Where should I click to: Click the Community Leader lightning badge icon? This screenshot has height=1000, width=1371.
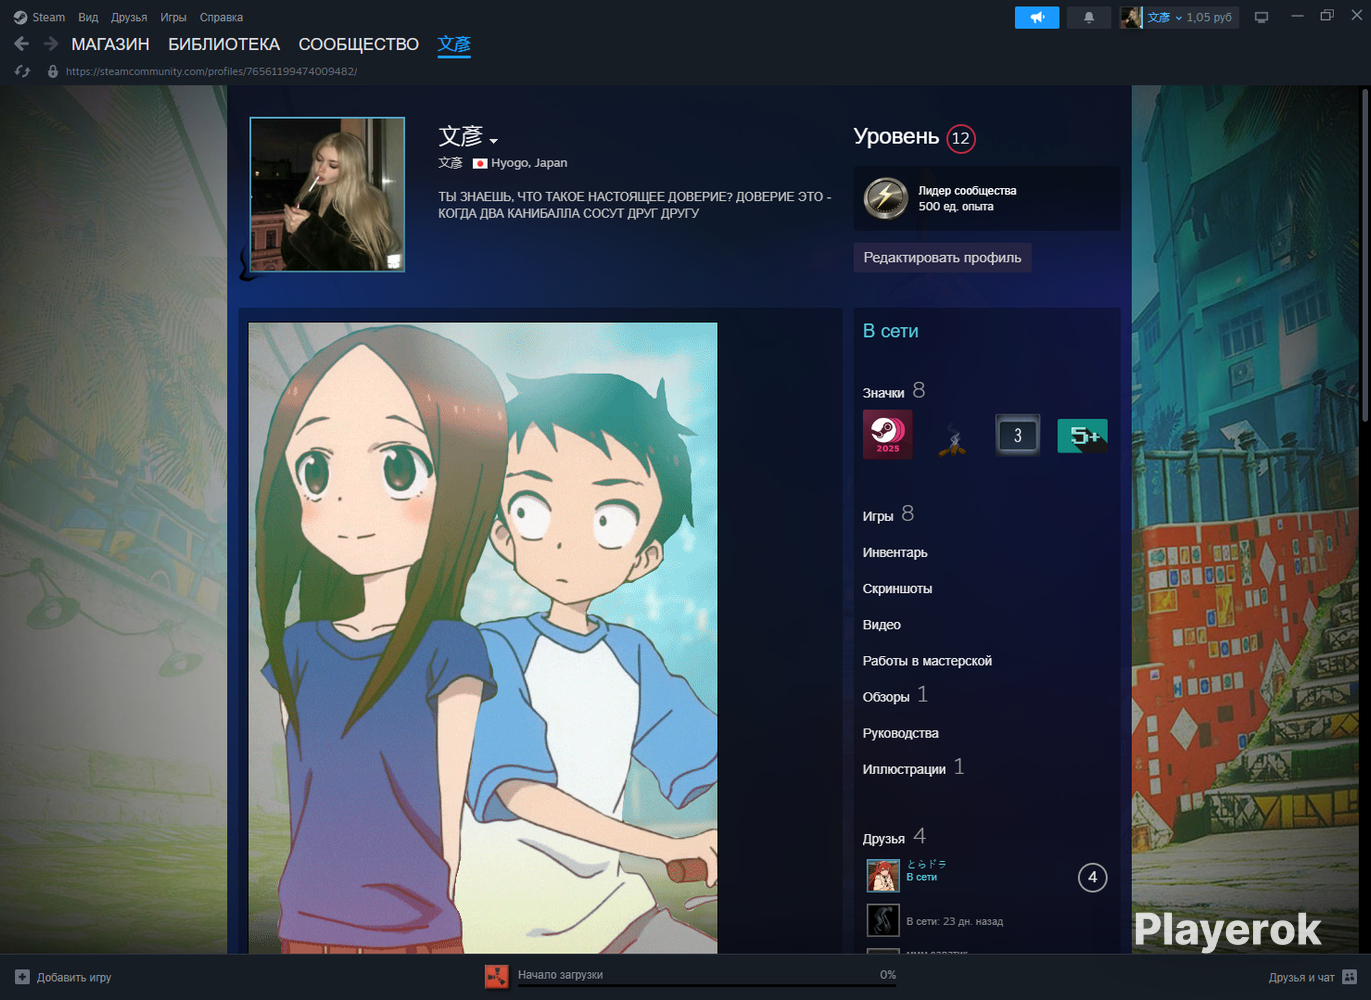tap(886, 198)
